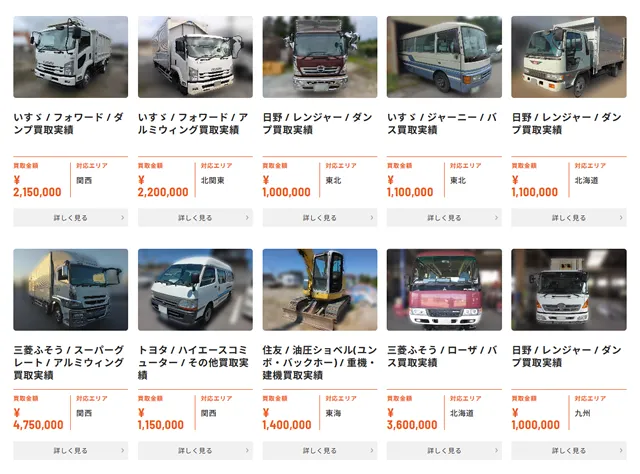This screenshot has width=640, height=474.
Task: Click 詳しく見る under the ¥1,400,000 listing
Action: click(320, 450)
